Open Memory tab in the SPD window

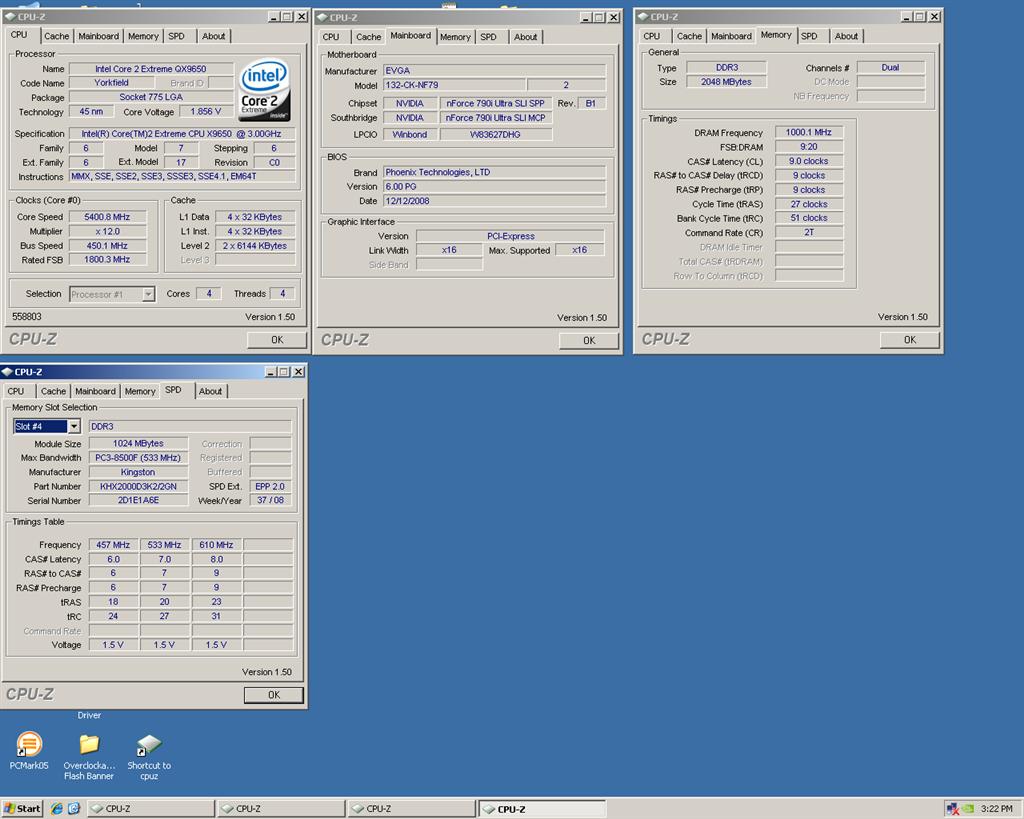coord(140,391)
